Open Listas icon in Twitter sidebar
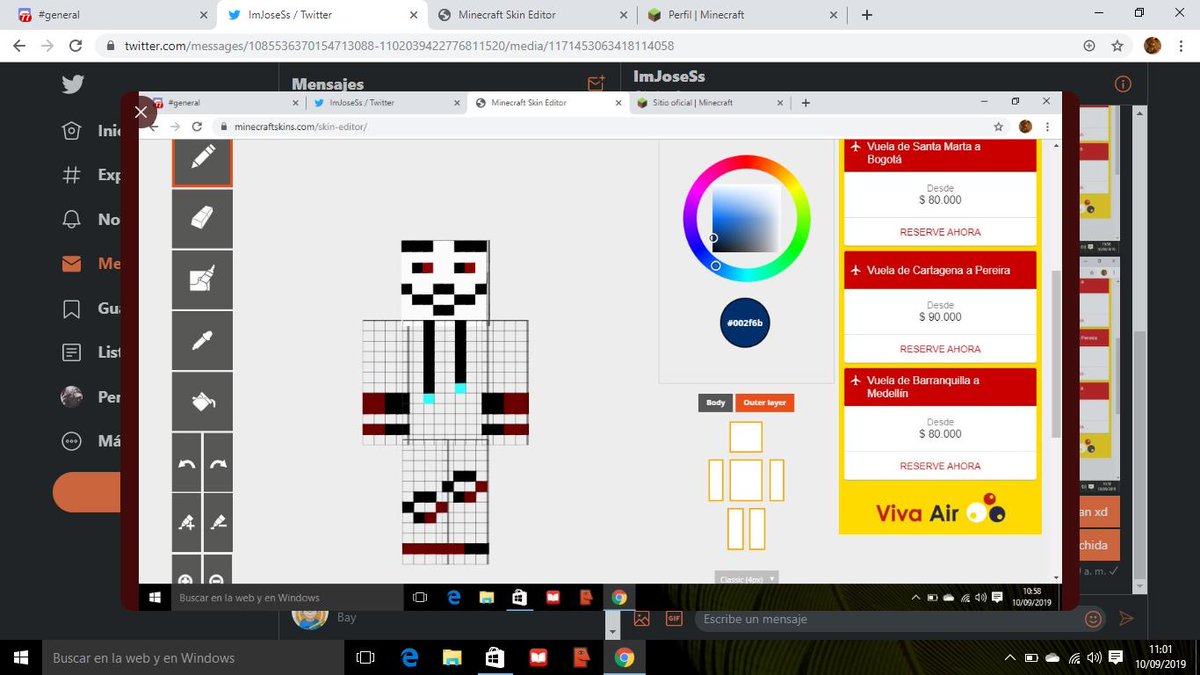Image resolution: width=1200 pixels, height=675 pixels. 71,352
